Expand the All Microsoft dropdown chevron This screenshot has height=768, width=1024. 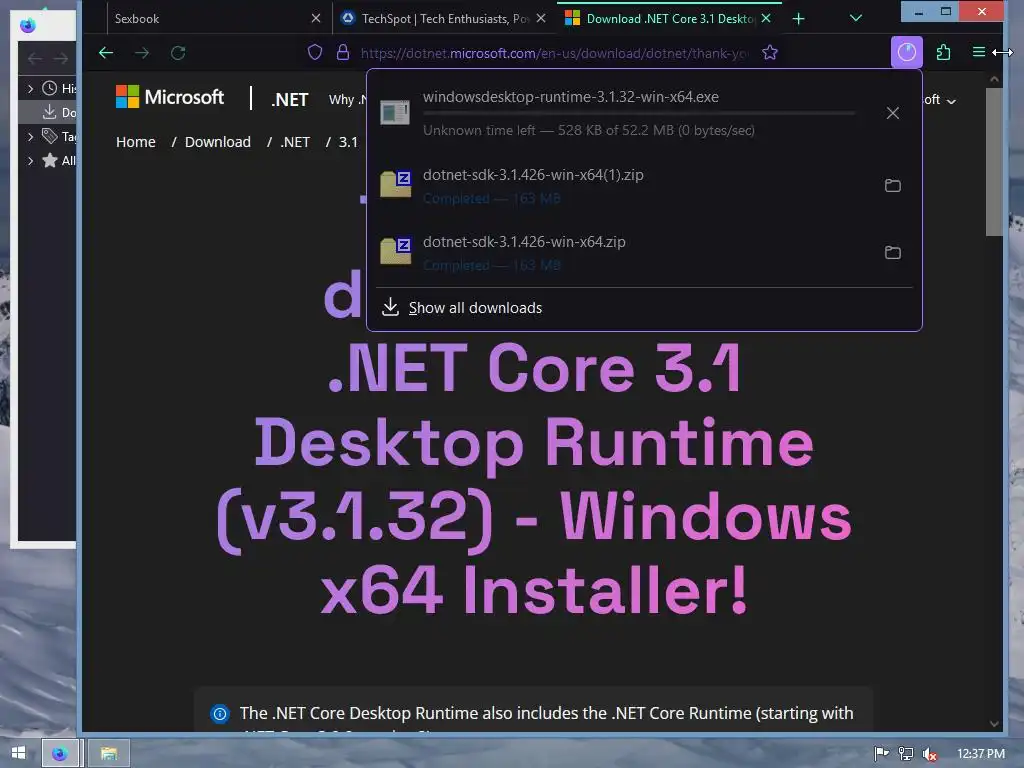tap(951, 101)
